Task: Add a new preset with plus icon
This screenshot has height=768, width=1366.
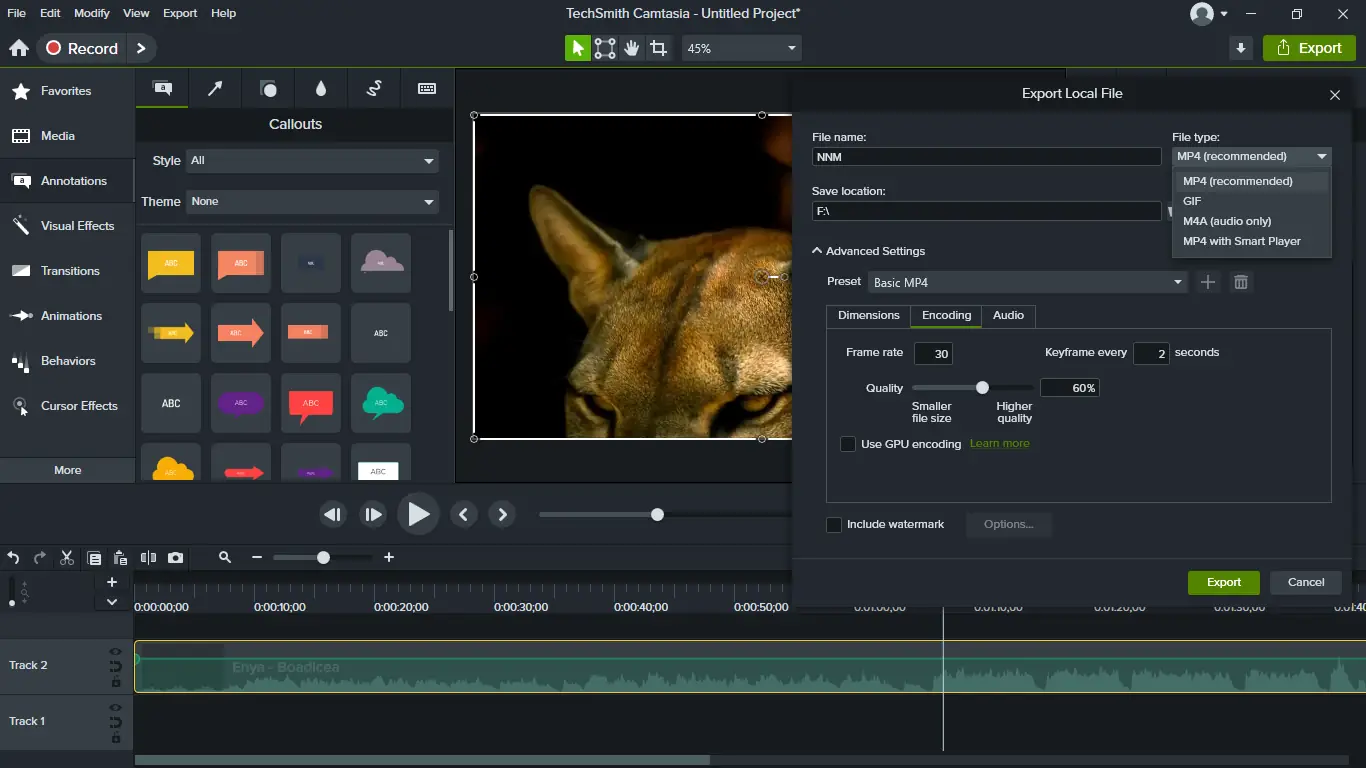Action: pyautogui.click(x=1208, y=283)
